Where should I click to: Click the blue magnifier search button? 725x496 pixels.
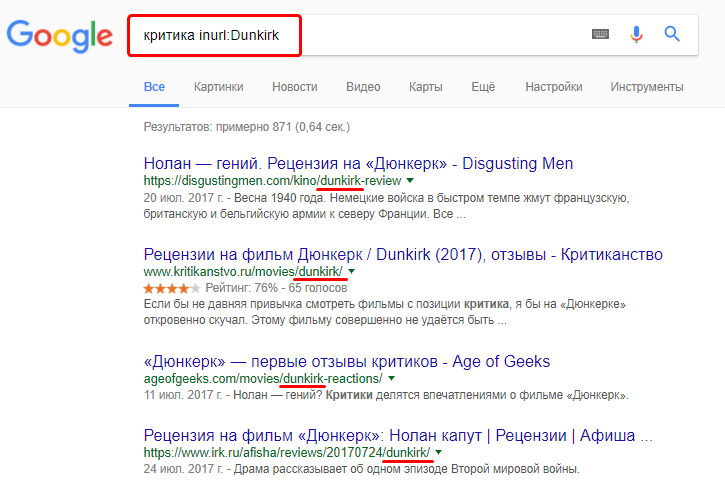tap(672, 34)
